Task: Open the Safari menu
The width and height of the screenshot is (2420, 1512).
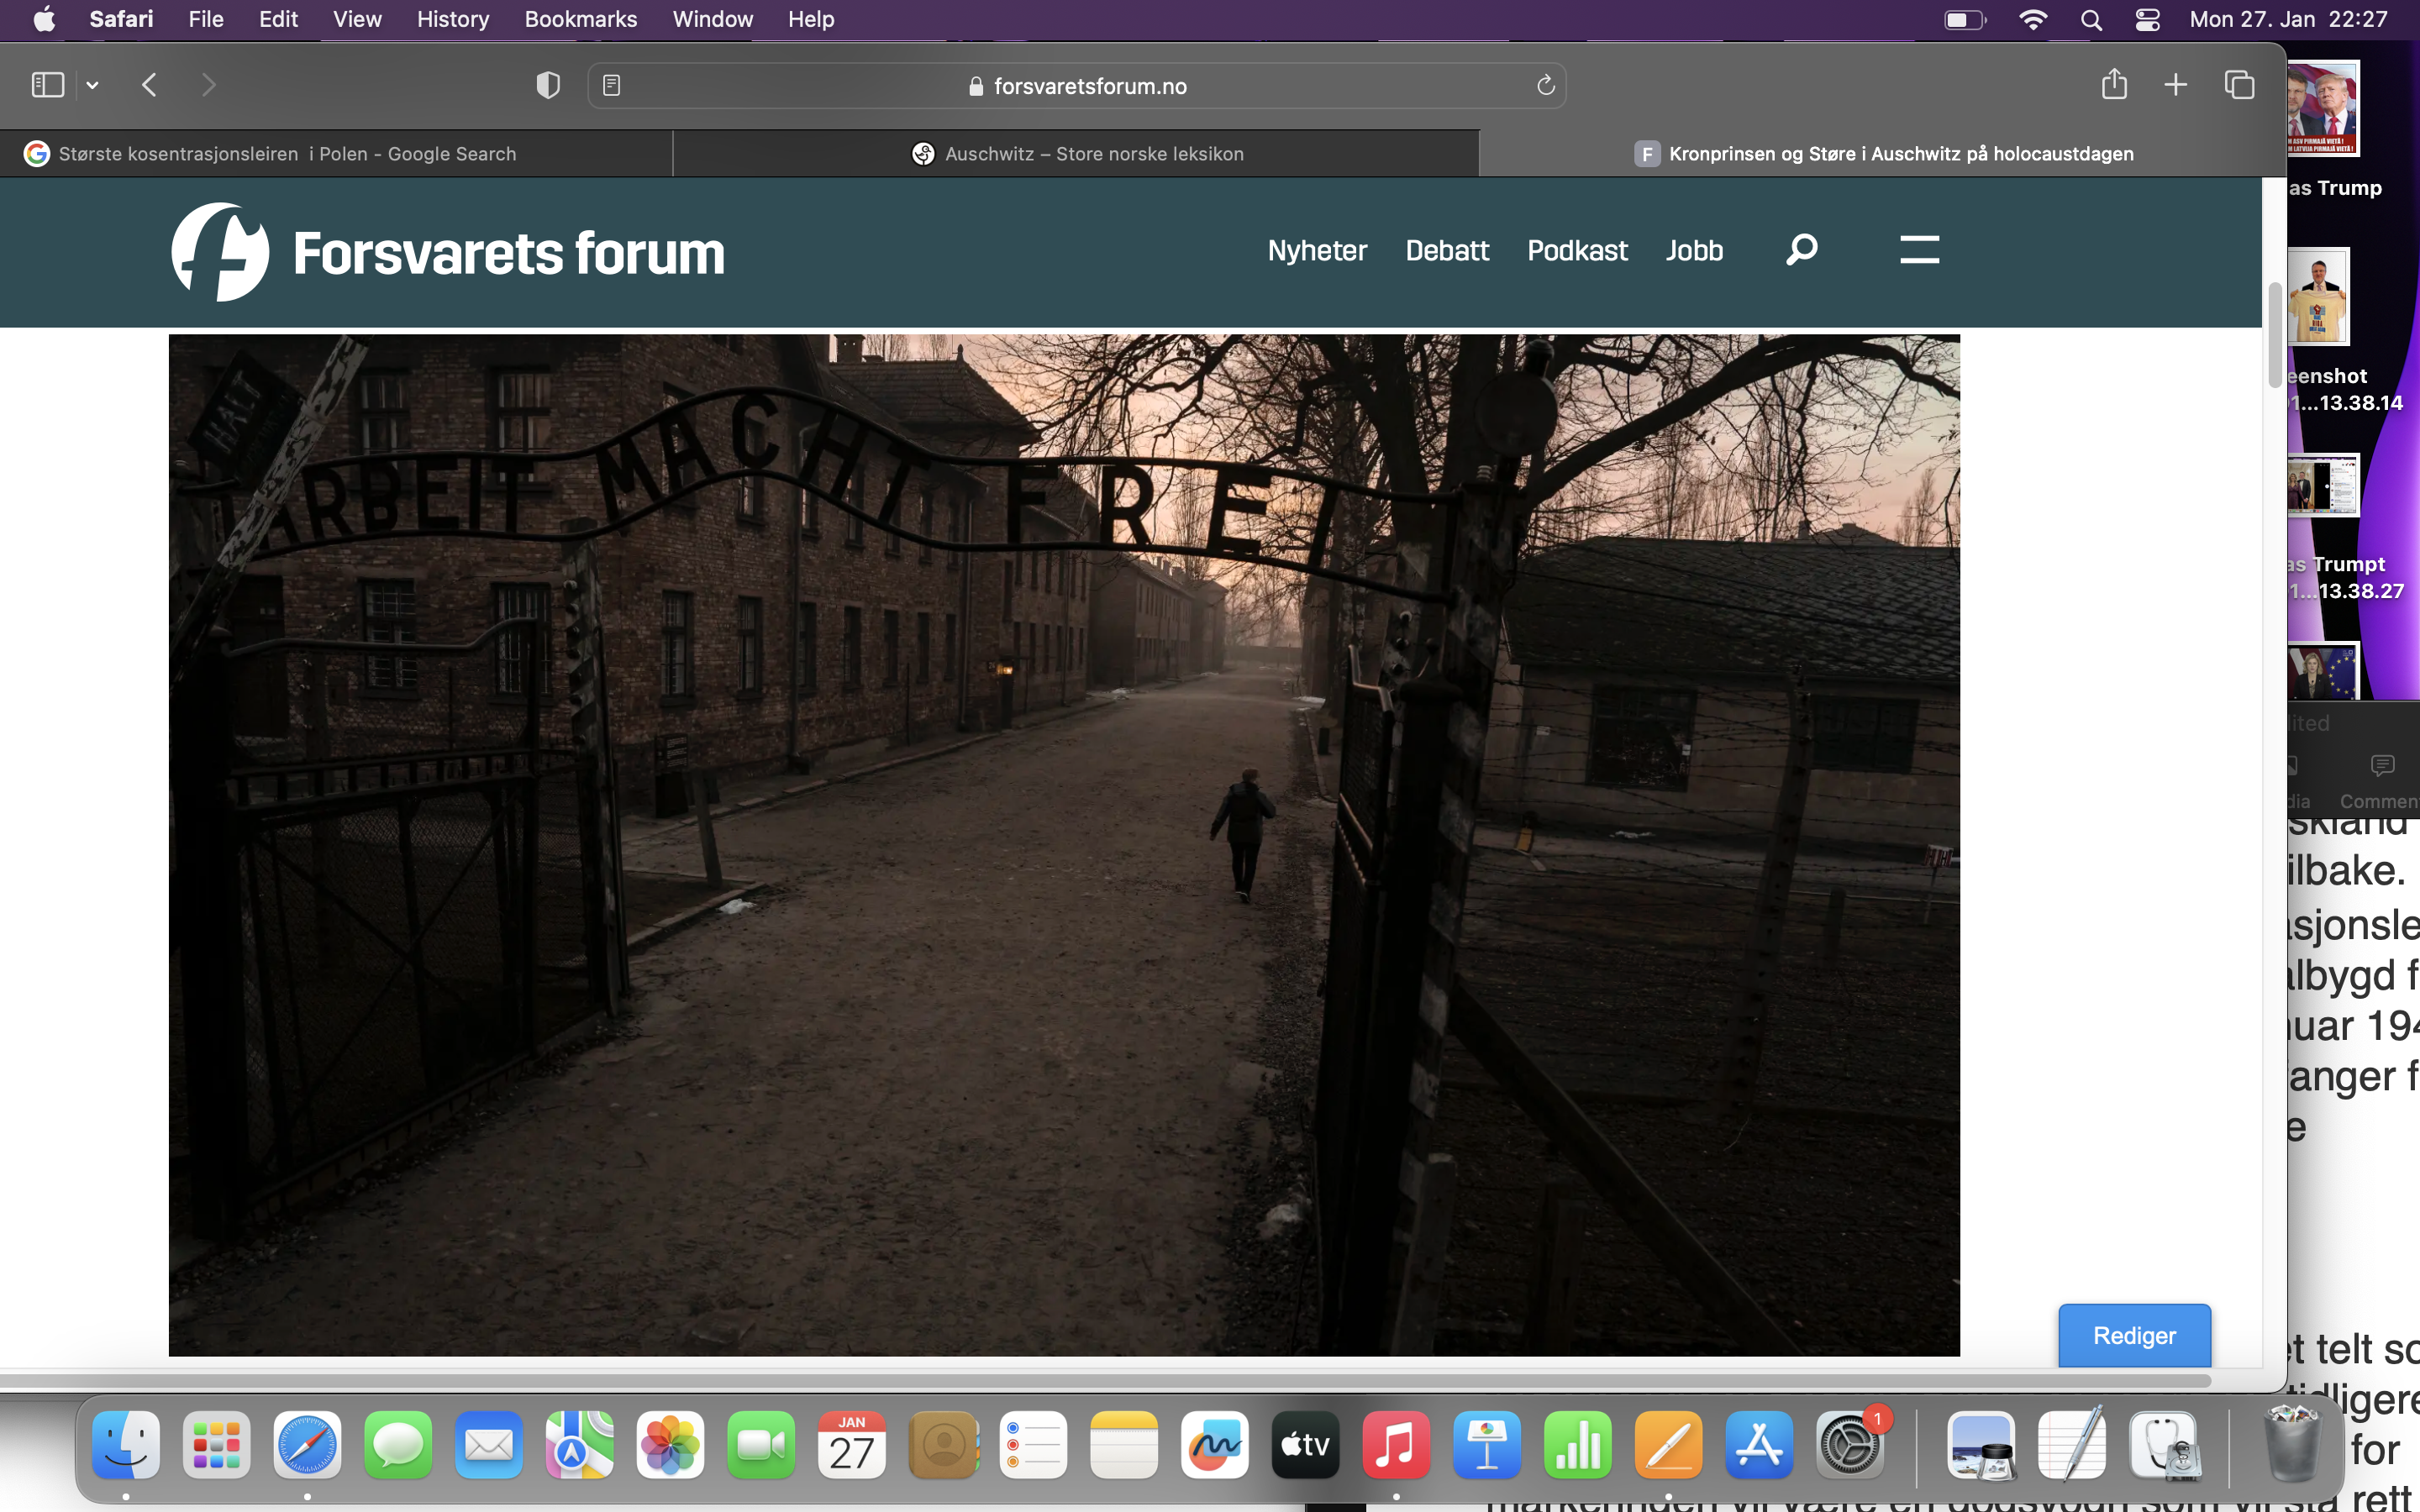Action: [x=121, y=19]
